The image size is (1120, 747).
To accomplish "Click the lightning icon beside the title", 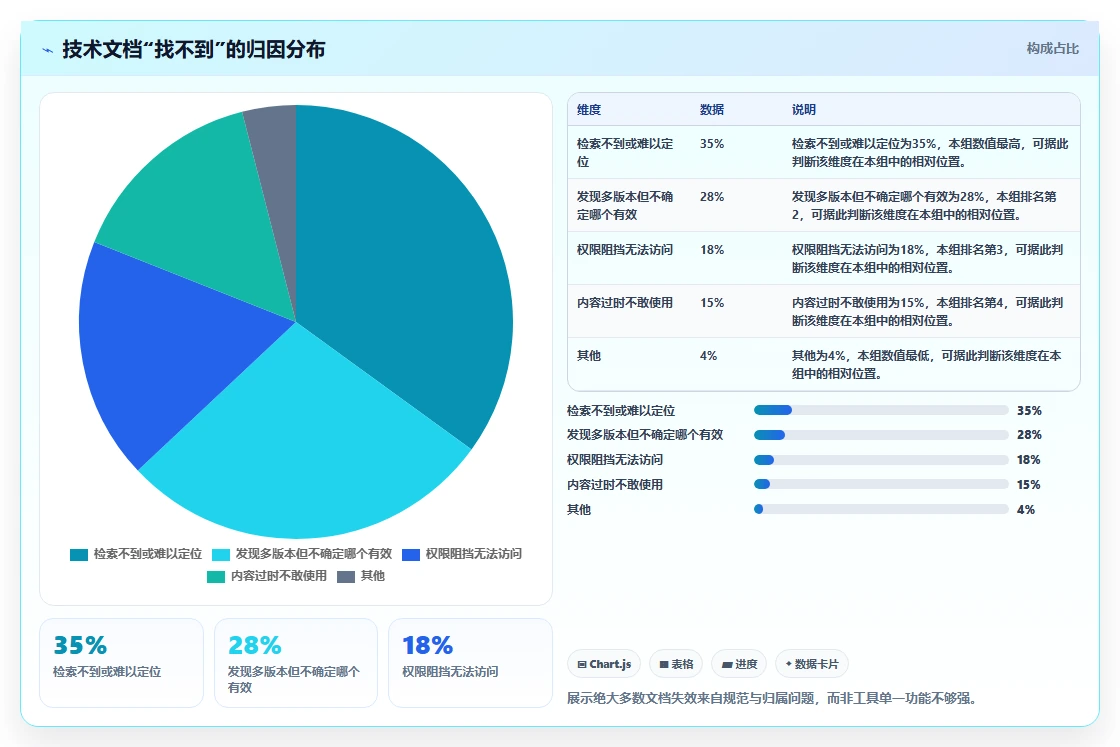I will [x=48, y=50].
